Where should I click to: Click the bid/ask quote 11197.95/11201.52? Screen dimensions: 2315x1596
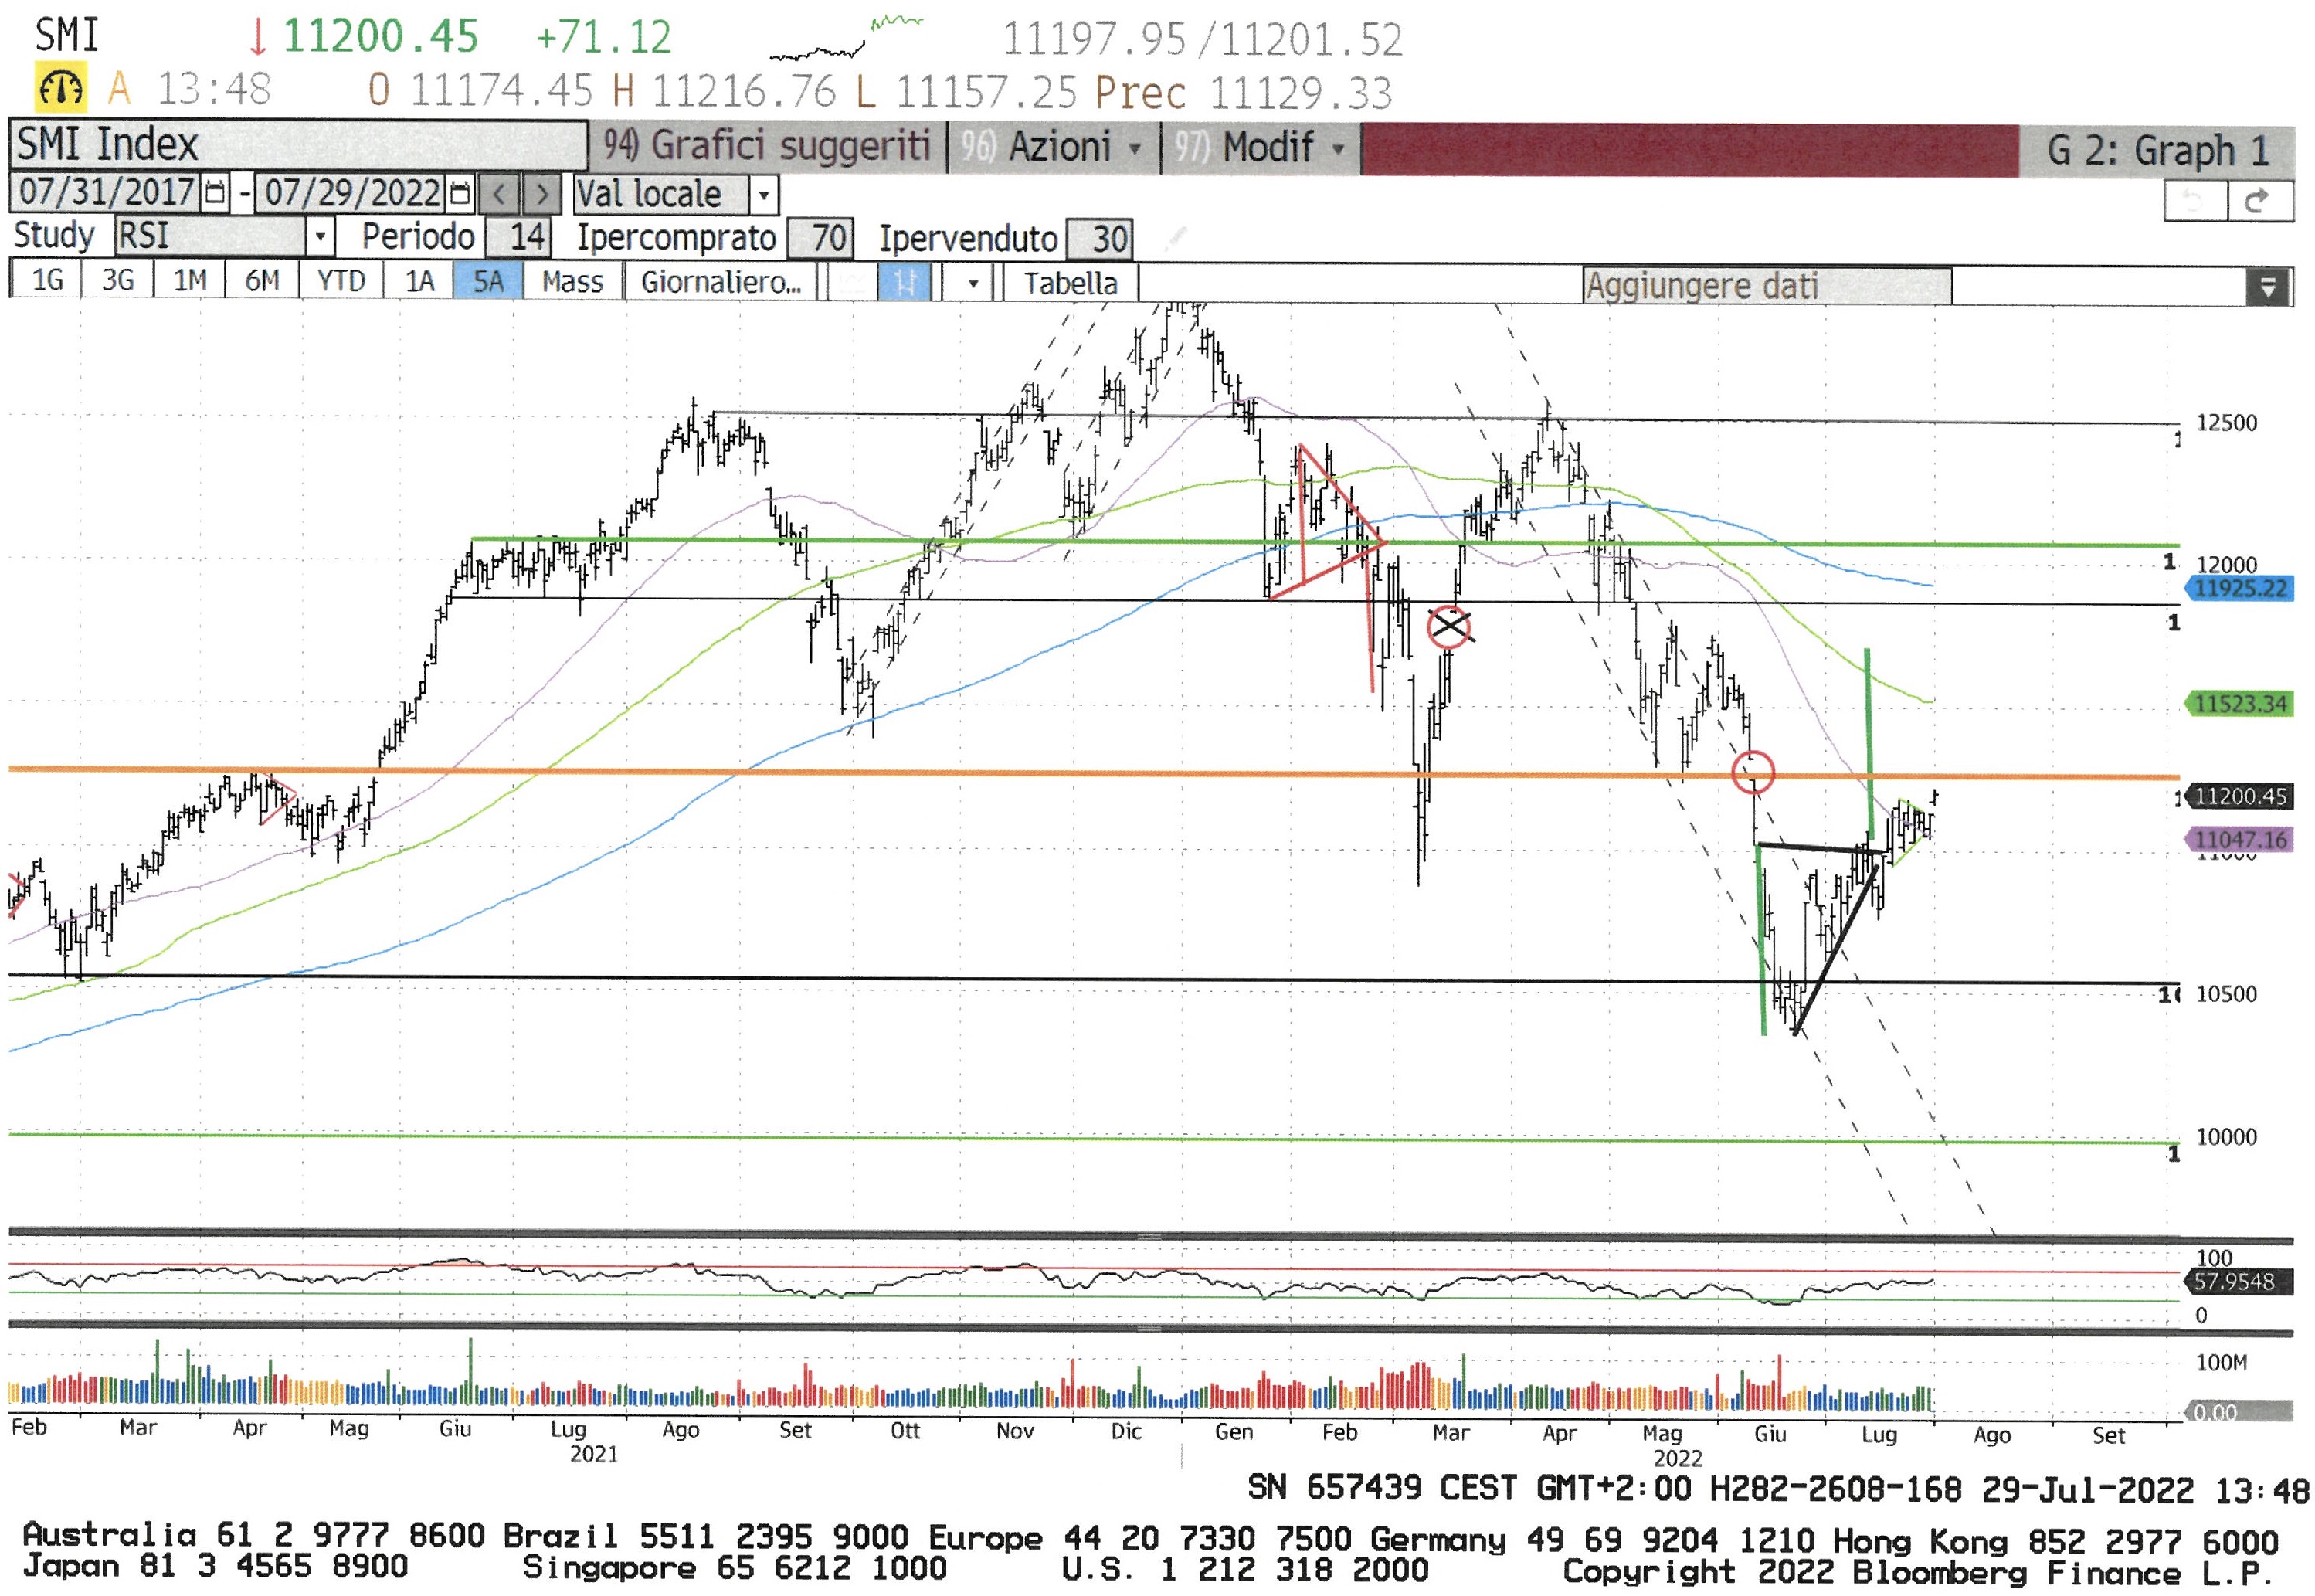pyautogui.click(x=1203, y=40)
